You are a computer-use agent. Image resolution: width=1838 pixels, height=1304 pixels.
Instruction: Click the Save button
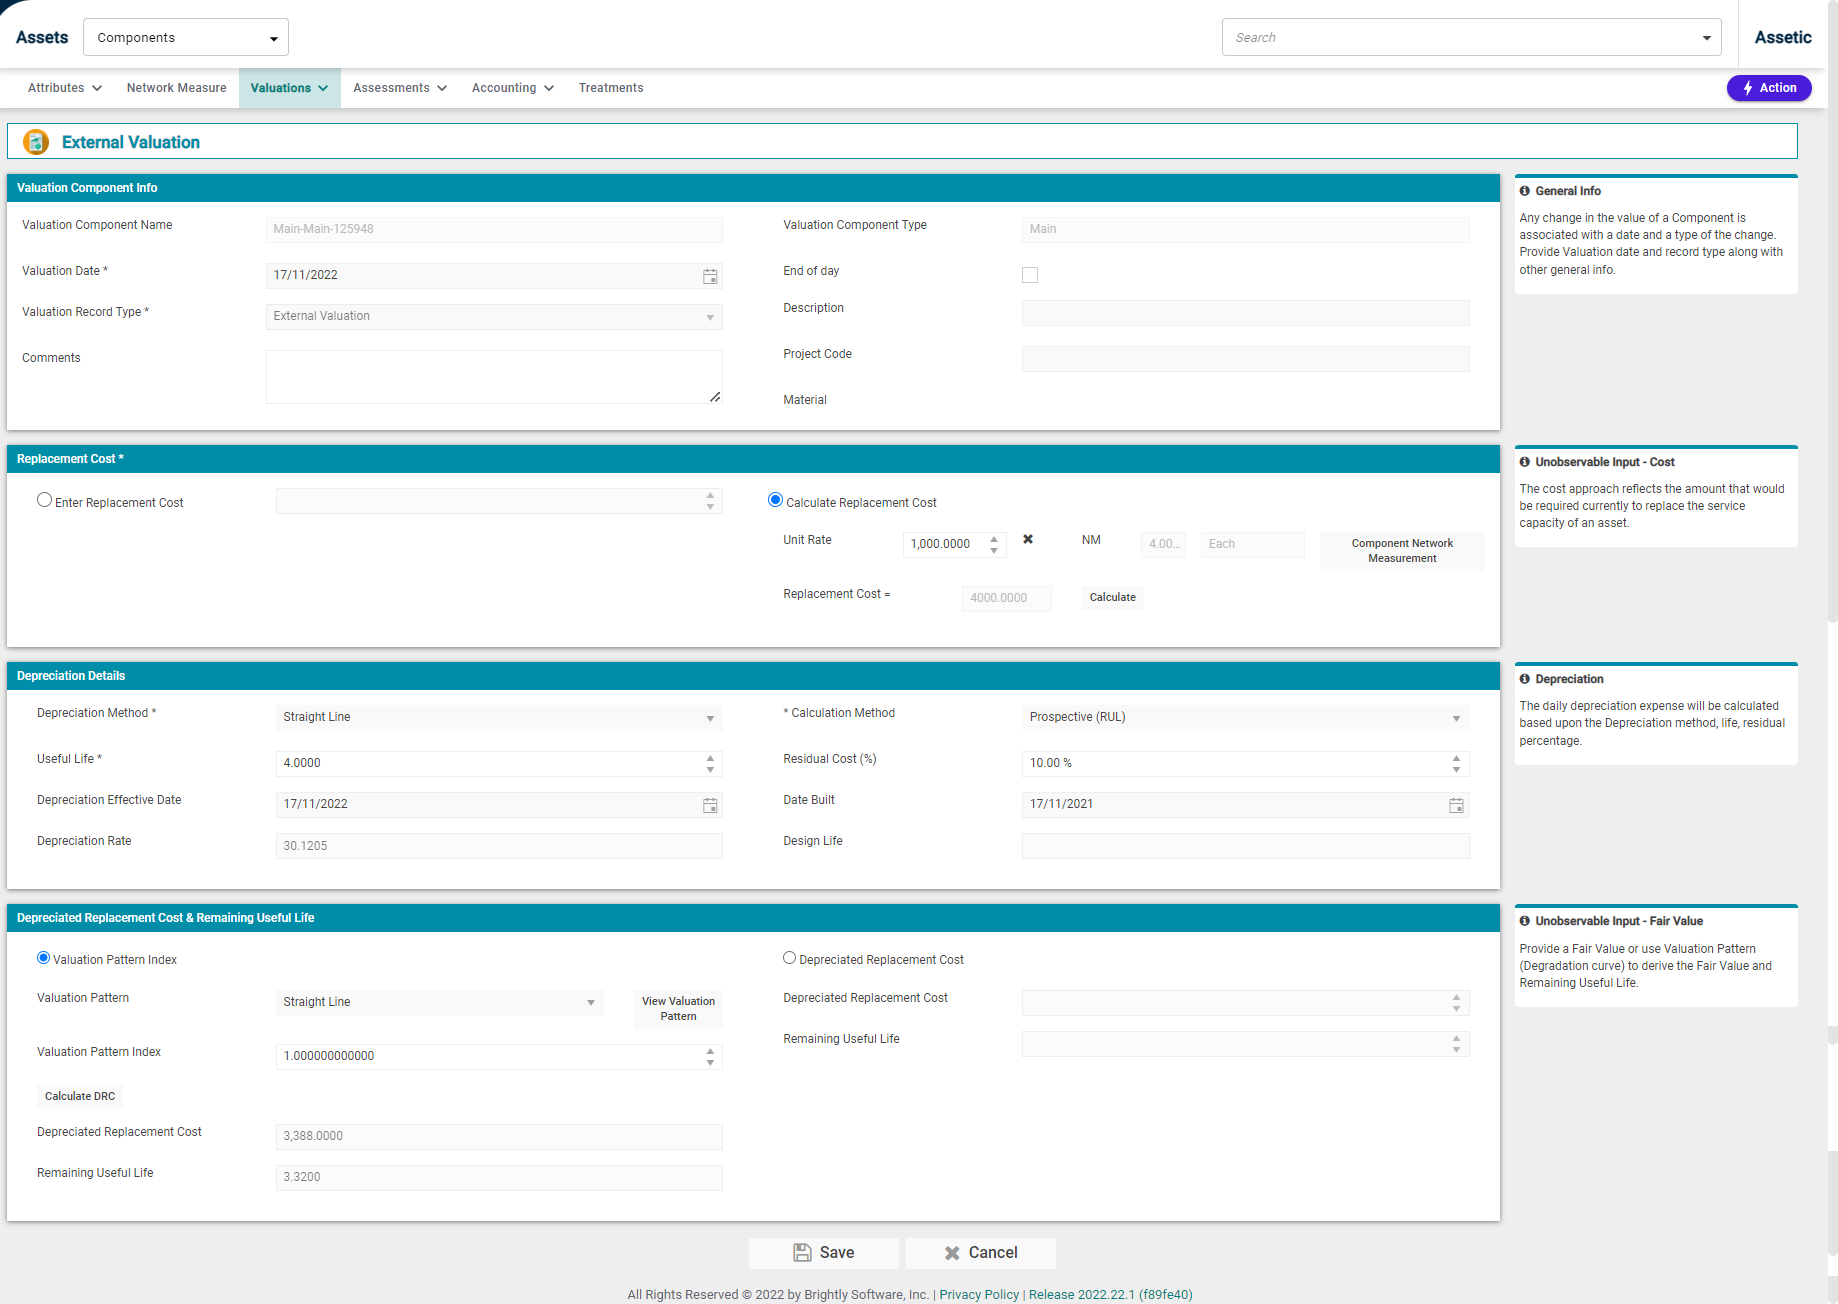pyautogui.click(x=823, y=1253)
